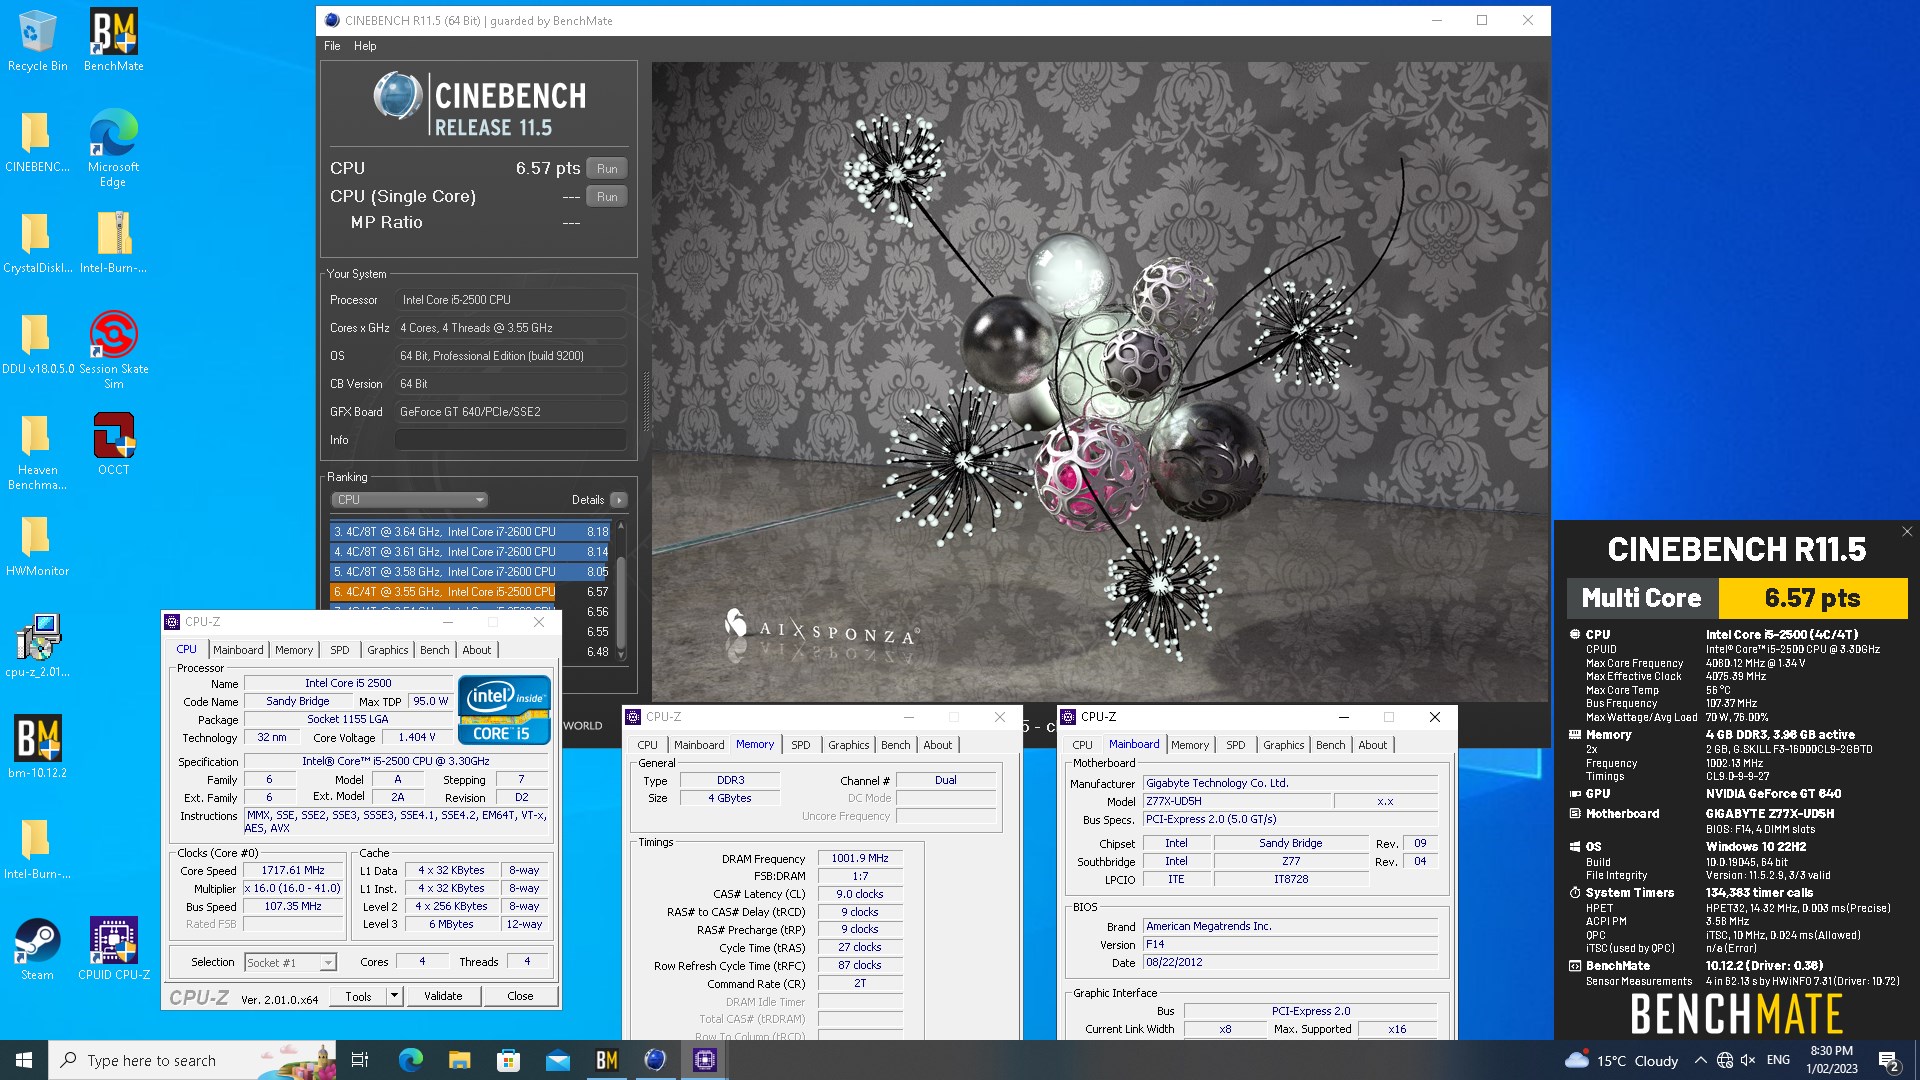Open Microsoft Store from taskbar
This screenshot has width=1920, height=1080.
508,1060
